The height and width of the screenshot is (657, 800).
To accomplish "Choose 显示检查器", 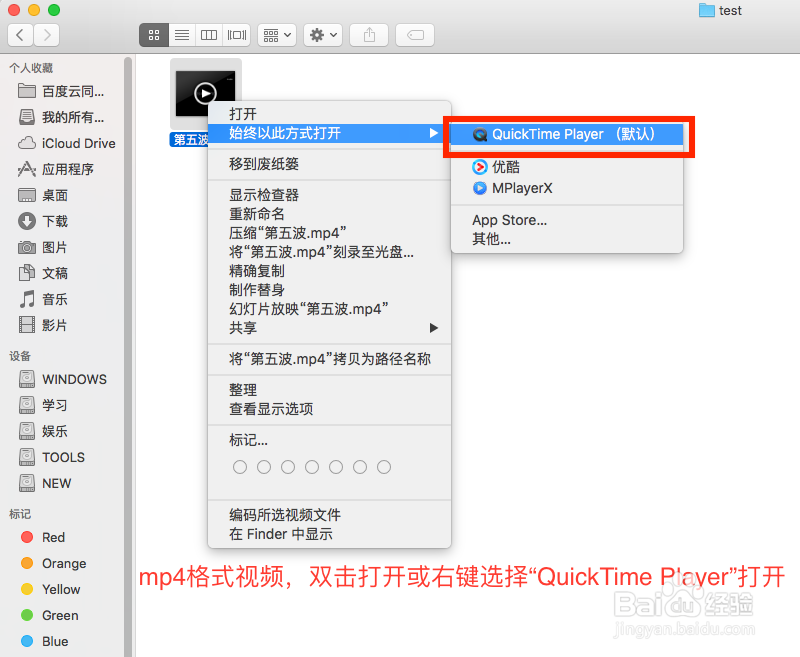I will coord(330,195).
